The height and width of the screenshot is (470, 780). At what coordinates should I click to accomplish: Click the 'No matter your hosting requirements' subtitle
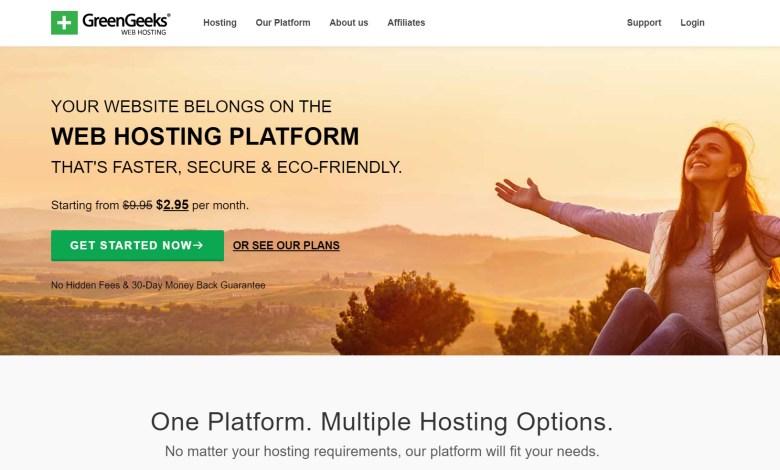point(382,452)
